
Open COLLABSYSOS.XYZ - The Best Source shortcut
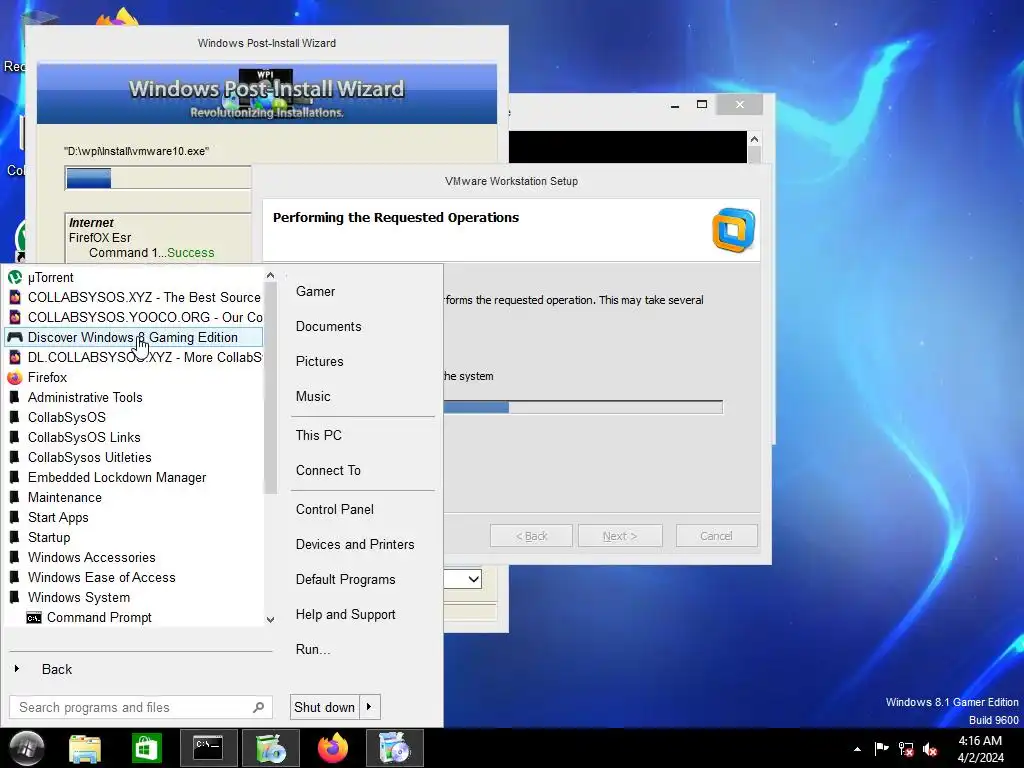(133, 297)
